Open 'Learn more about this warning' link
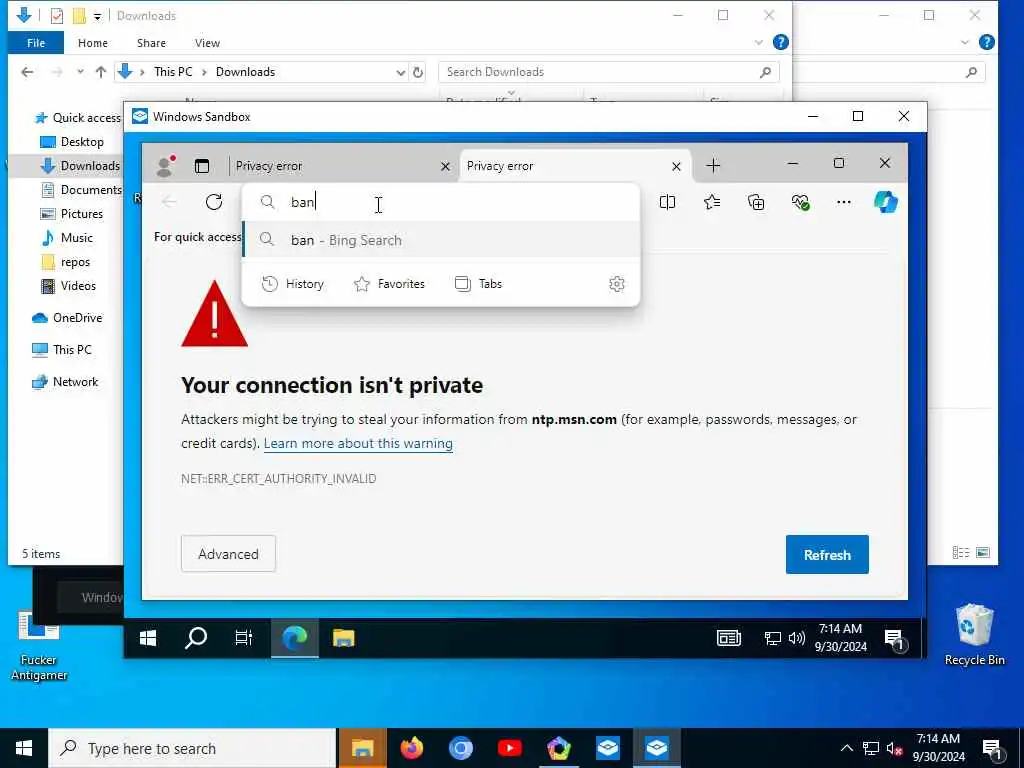1024x768 pixels. tap(358, 443)
